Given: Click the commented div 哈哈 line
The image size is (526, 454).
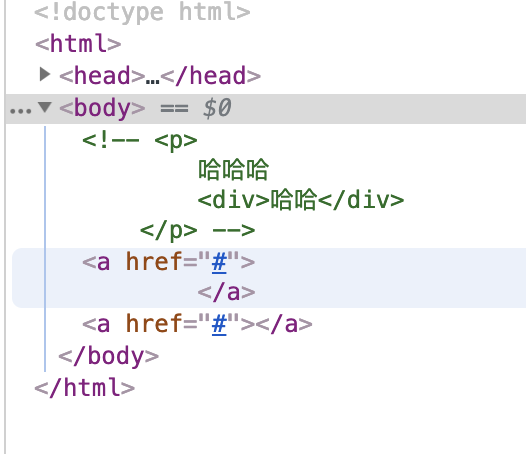Looking at the screenshot, I should 301,200.
